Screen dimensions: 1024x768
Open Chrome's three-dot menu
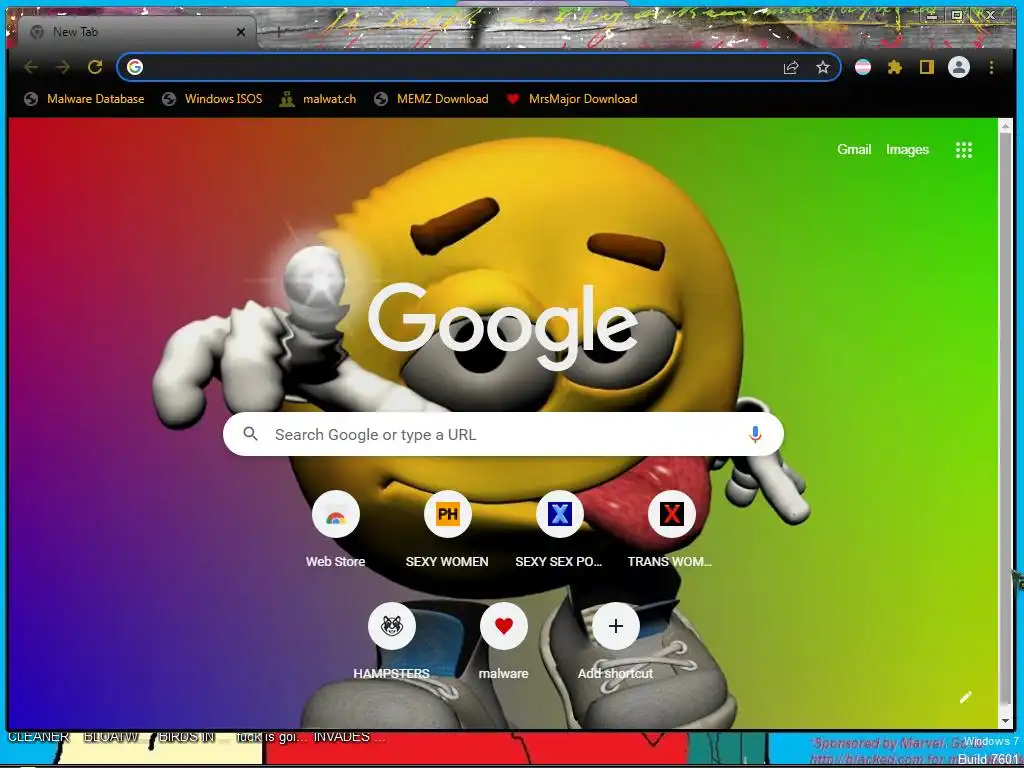(991, 67)
